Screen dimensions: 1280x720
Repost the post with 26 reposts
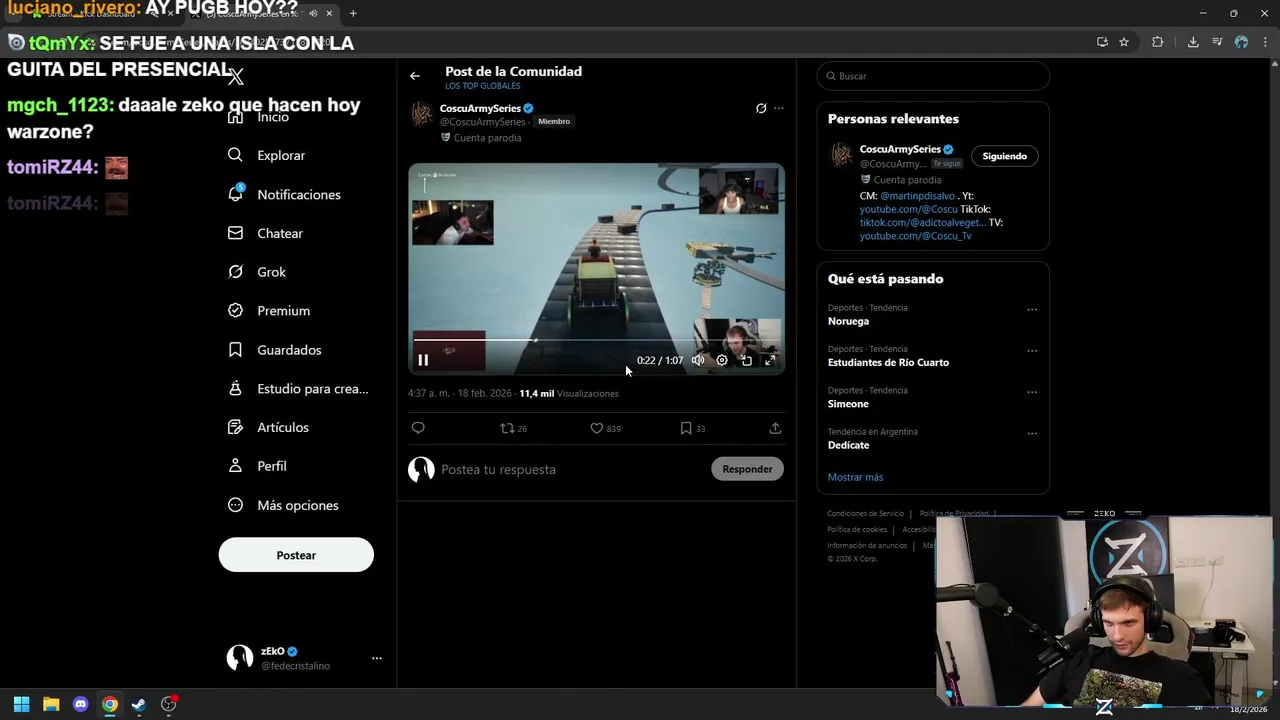[514, 428]
